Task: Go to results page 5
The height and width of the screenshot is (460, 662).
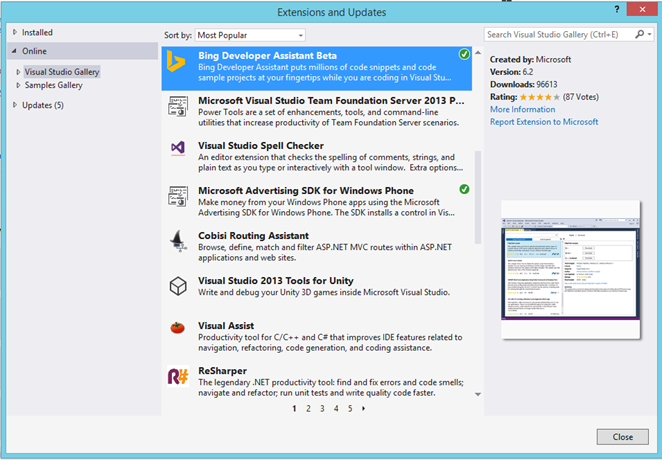Action: (x=350, y=408)
